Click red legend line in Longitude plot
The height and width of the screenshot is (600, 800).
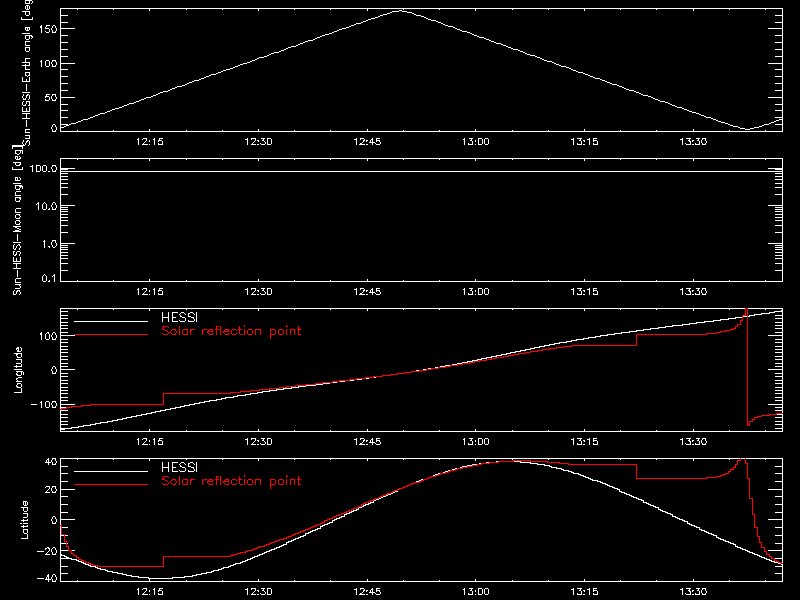coord(111,335)
